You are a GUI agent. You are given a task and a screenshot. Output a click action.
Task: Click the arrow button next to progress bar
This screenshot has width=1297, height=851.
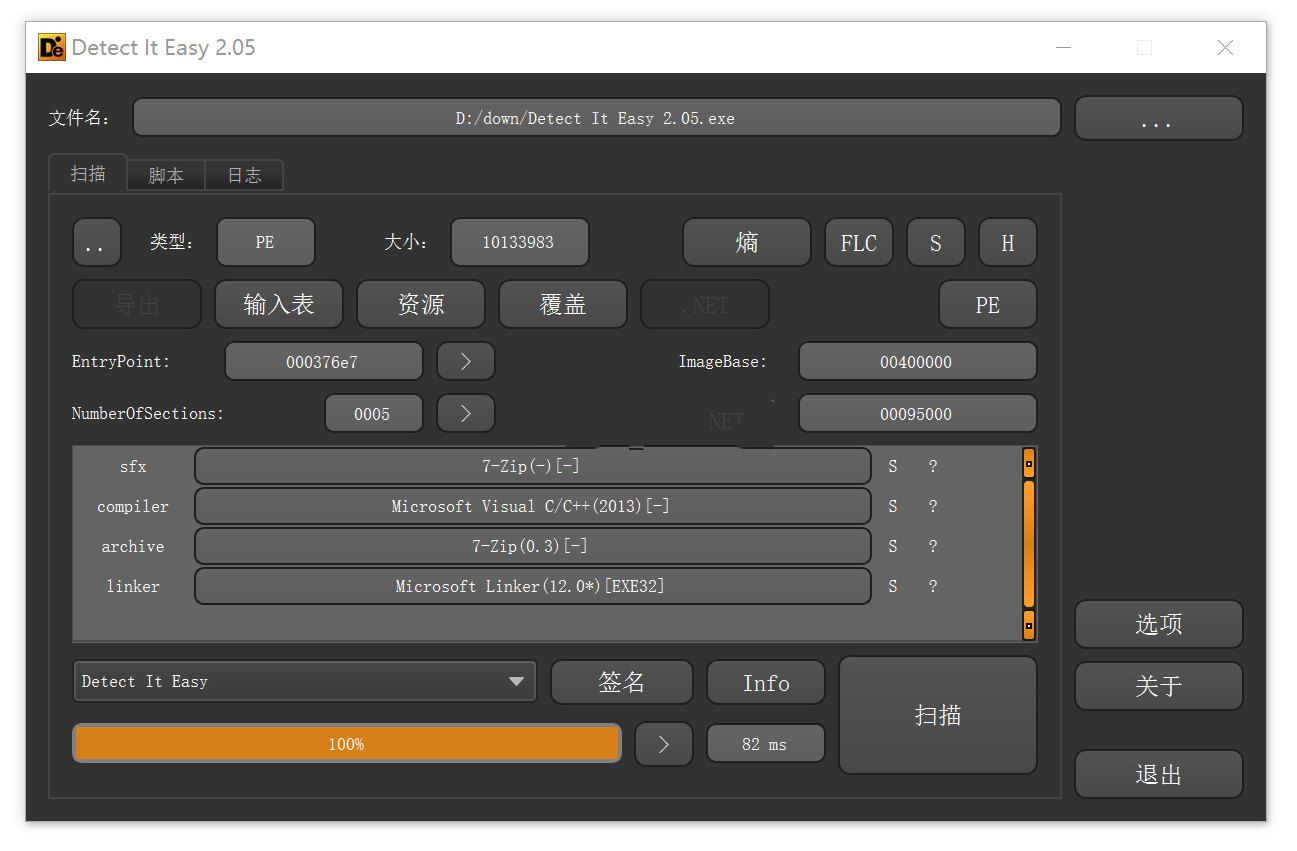coord(663,744)
